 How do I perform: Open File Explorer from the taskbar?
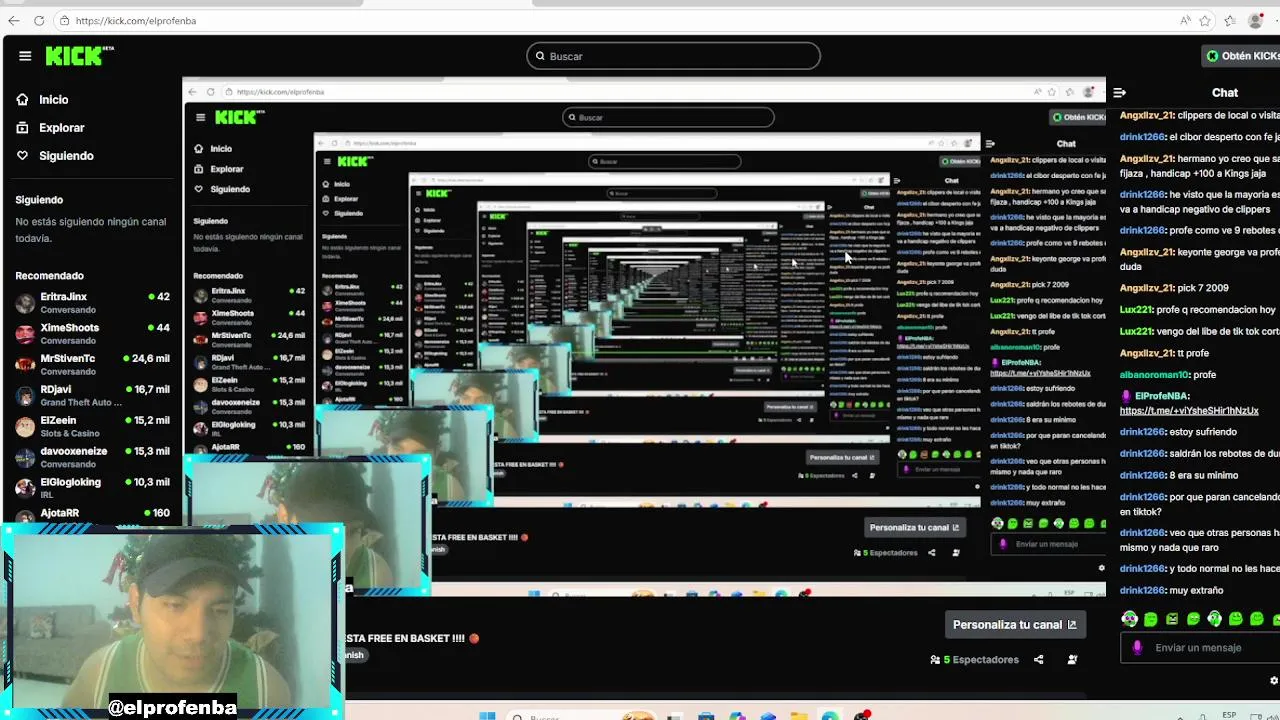(x=799, y=716)
